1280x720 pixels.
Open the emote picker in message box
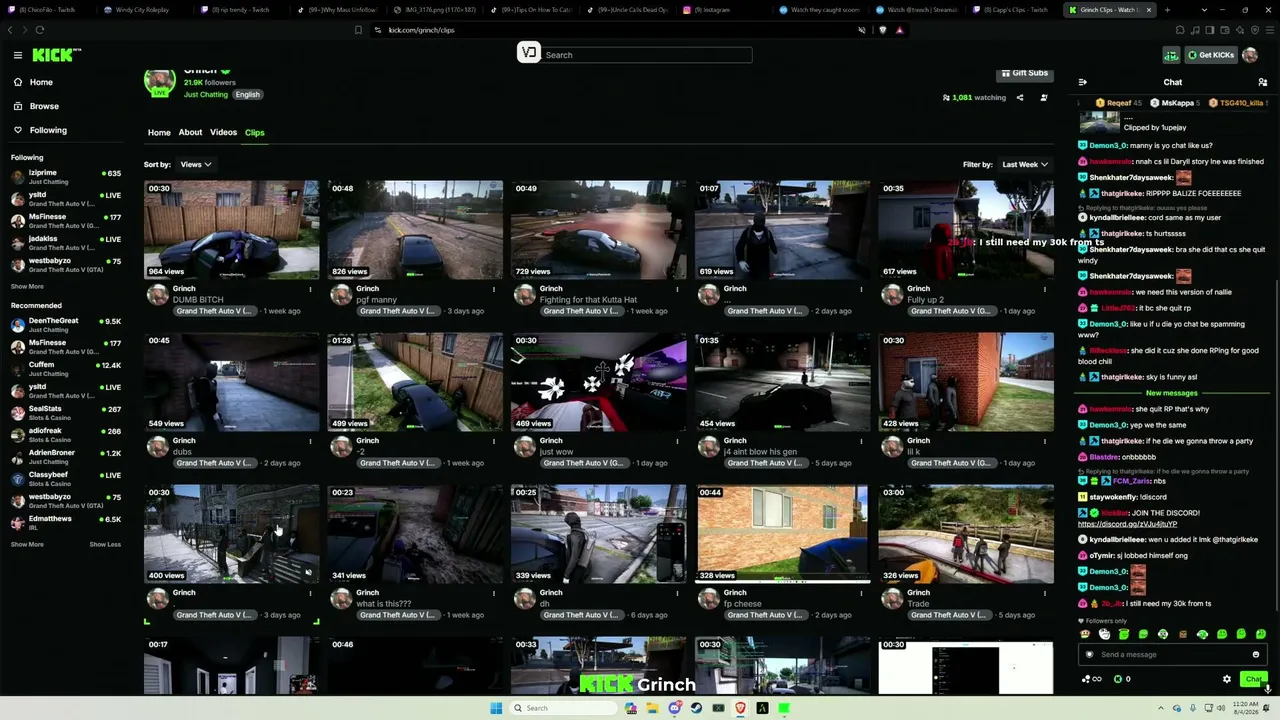click(x=1256, y=655)
